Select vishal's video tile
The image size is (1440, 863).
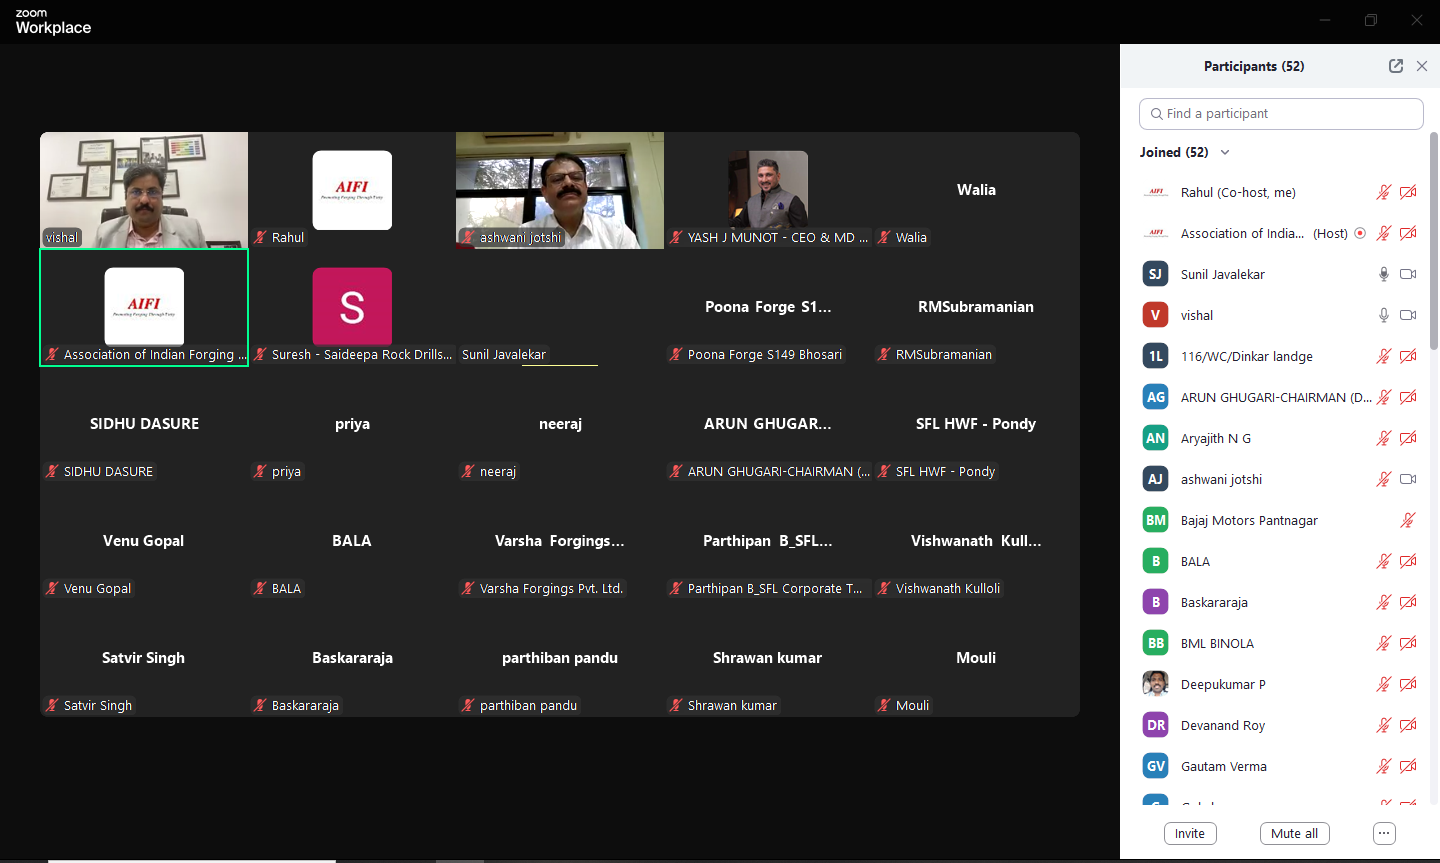pos(144,190)
